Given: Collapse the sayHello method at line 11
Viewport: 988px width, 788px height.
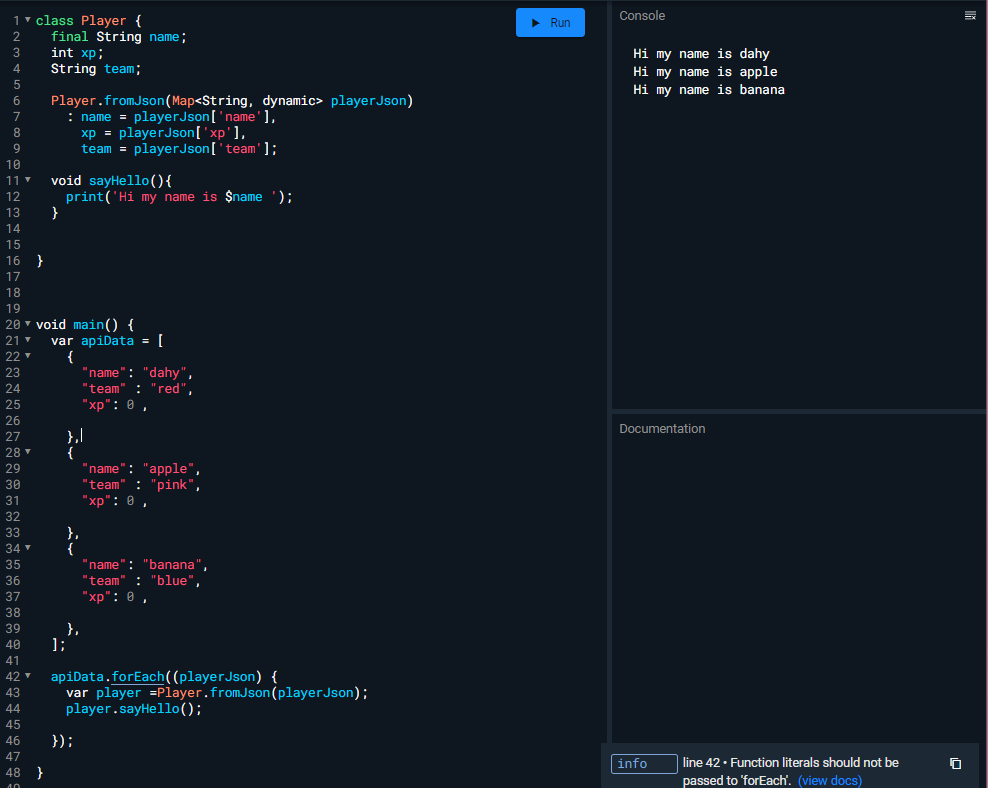Looking at the screenshot, I should click(x=28, y=180).
